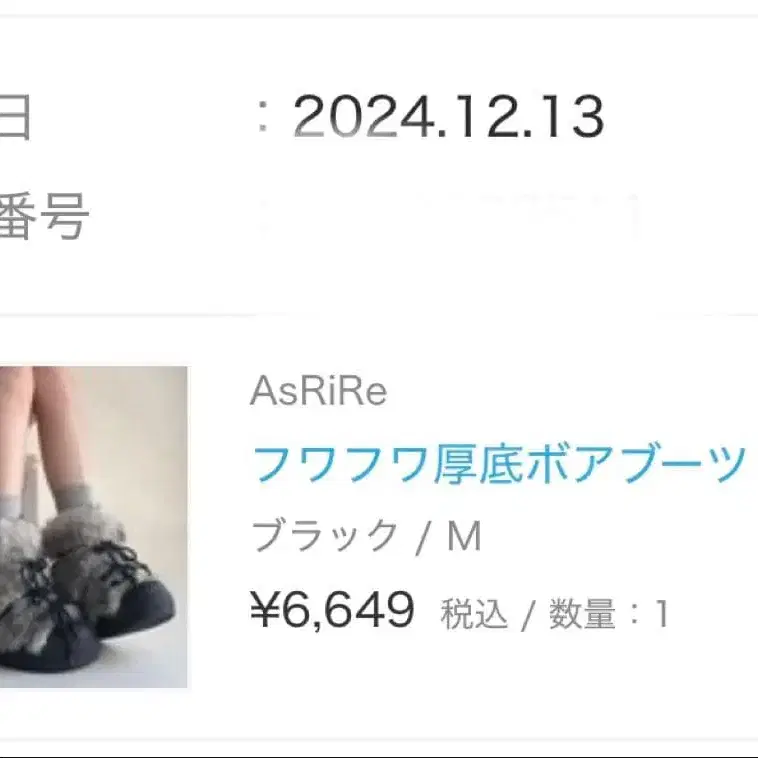This screenshot has height=758, width=758.
Task: Click the blurred order number value
Action: point(449,216)
